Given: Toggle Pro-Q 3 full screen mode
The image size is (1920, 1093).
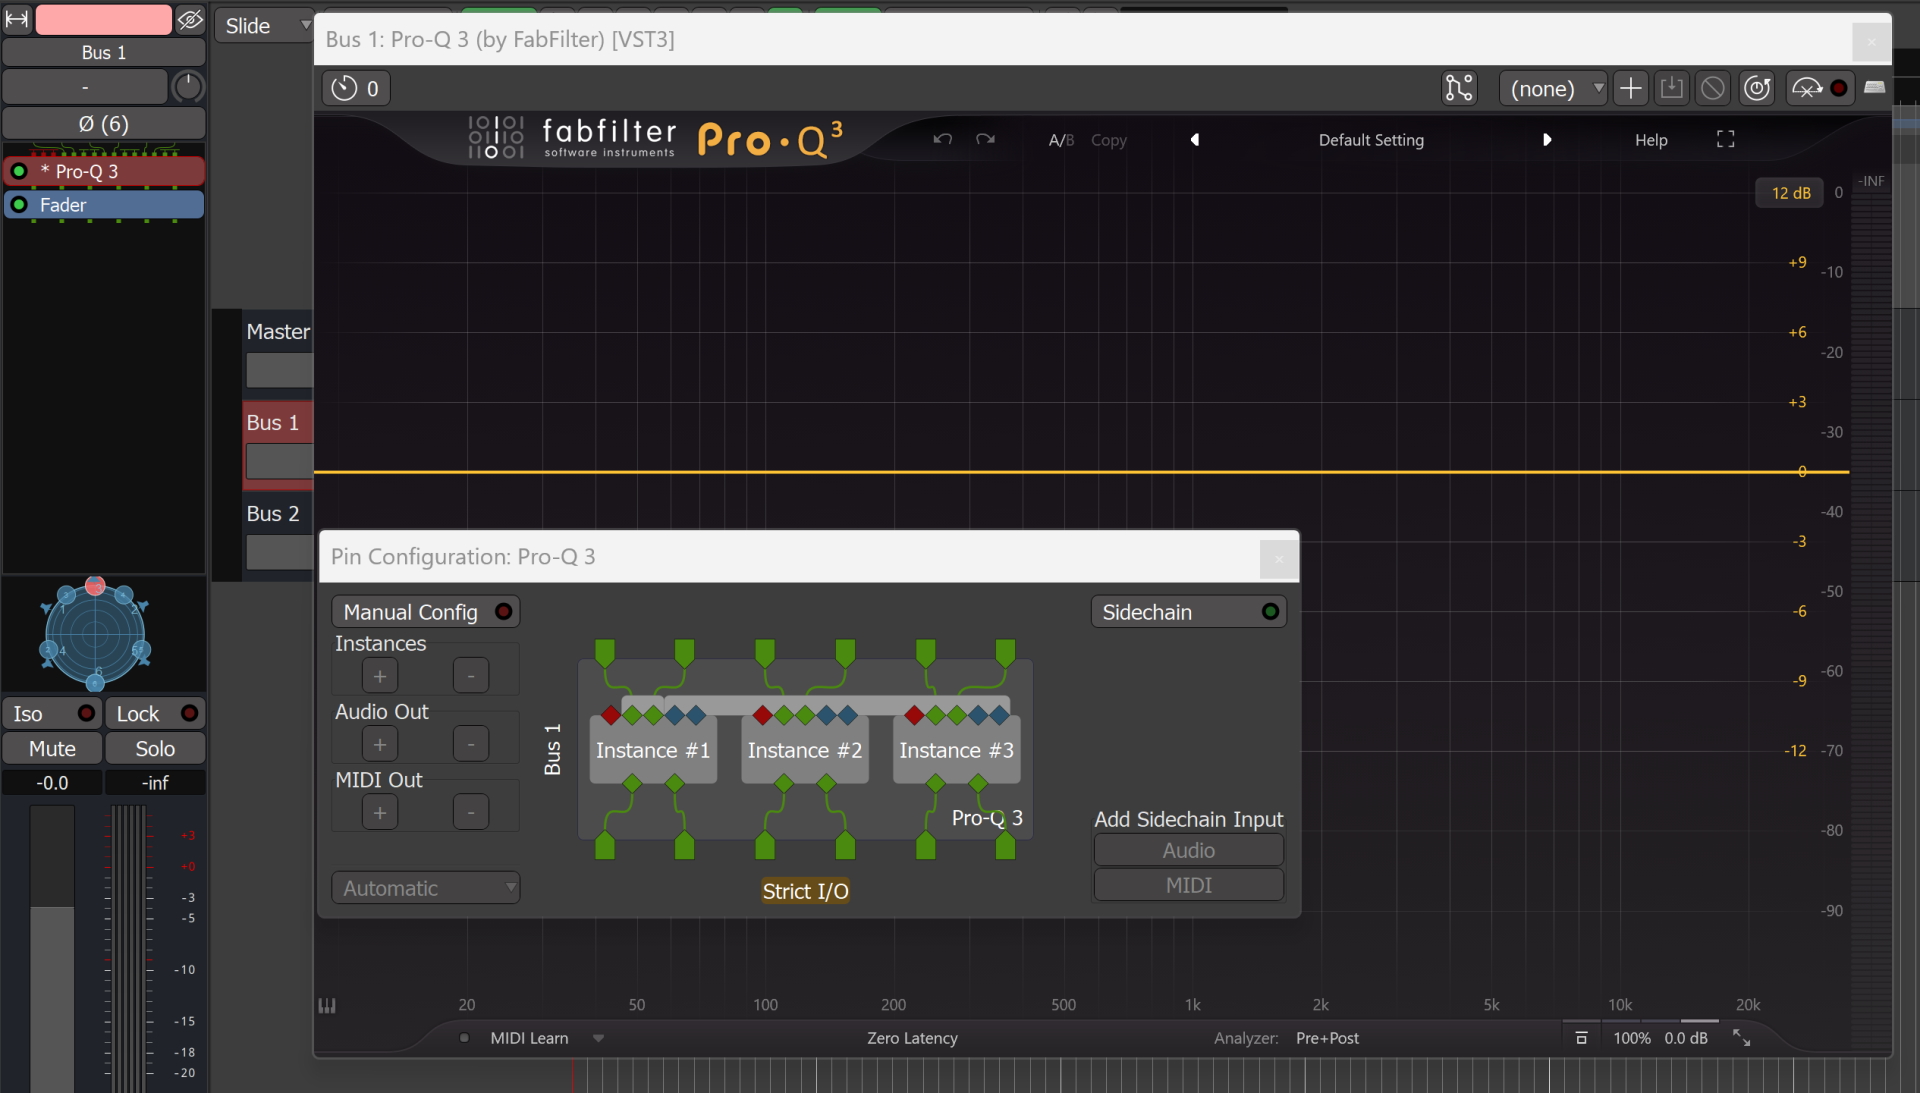Looking at the screenshot, I should click(1725, 139).
